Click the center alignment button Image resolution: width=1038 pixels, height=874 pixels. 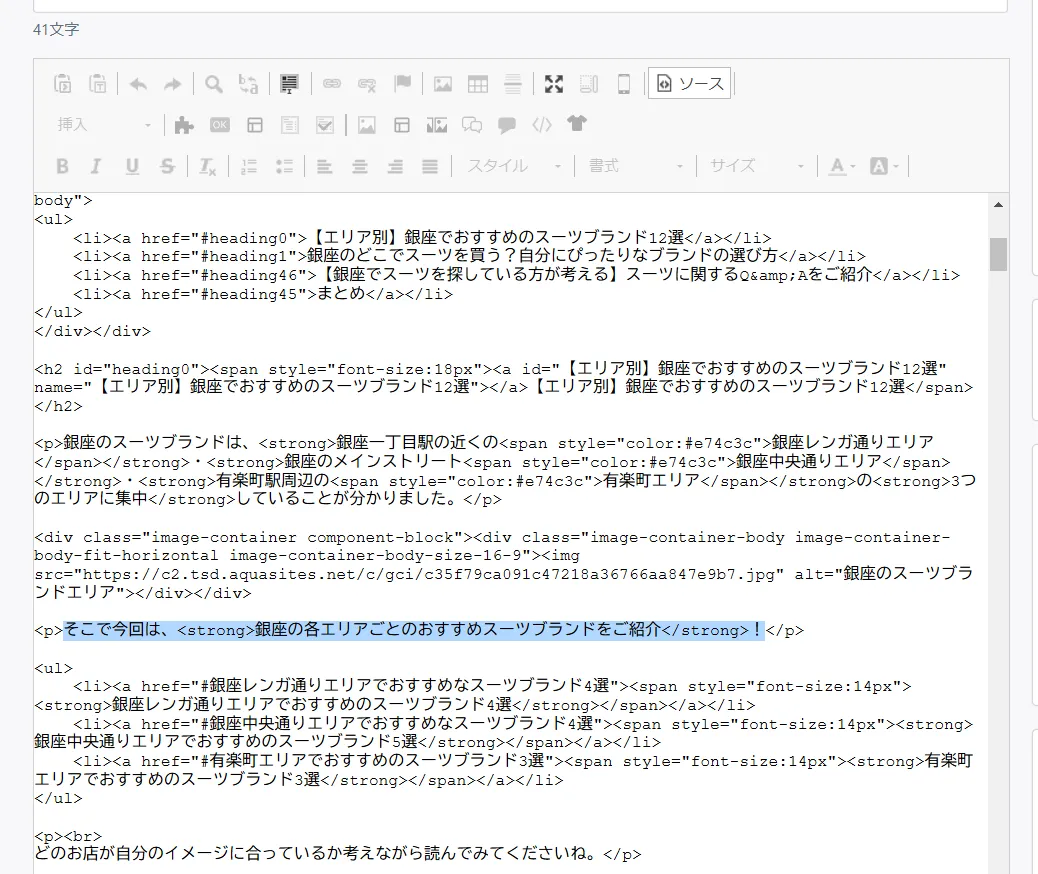(359, 165)
